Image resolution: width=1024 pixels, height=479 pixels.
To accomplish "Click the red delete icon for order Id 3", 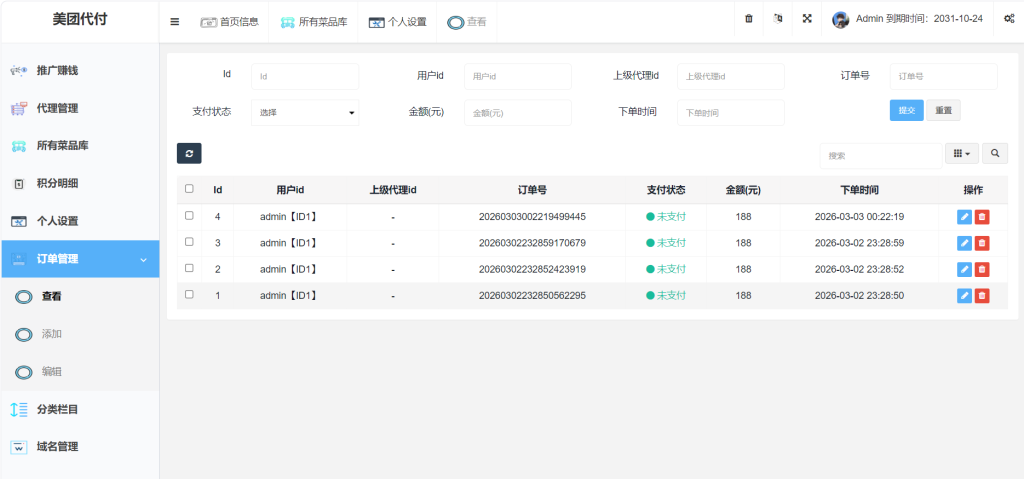I will (x=982, y=243).
